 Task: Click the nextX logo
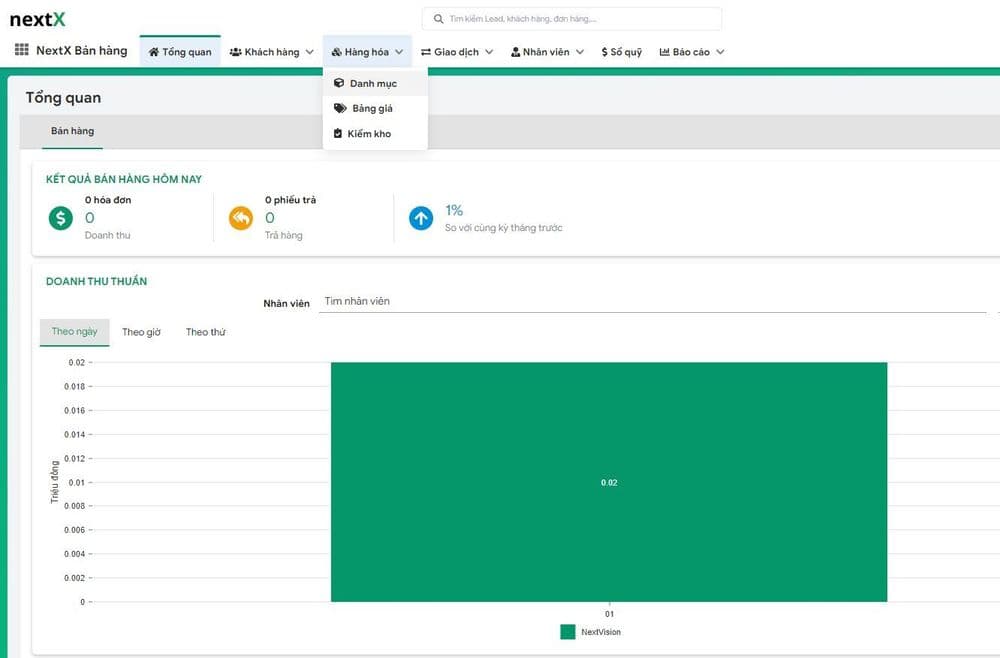[37, 19]
